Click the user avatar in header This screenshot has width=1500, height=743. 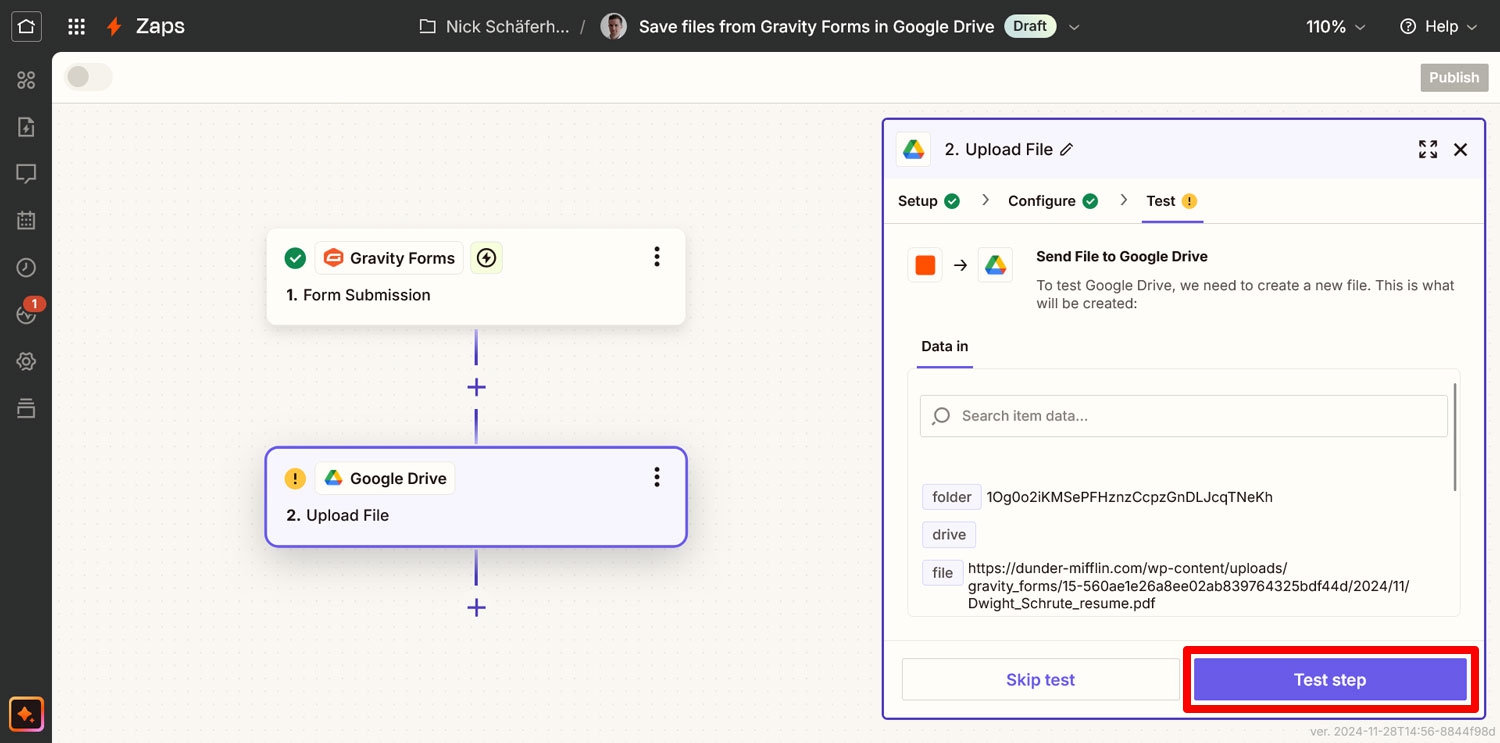[x=613, y=26]
